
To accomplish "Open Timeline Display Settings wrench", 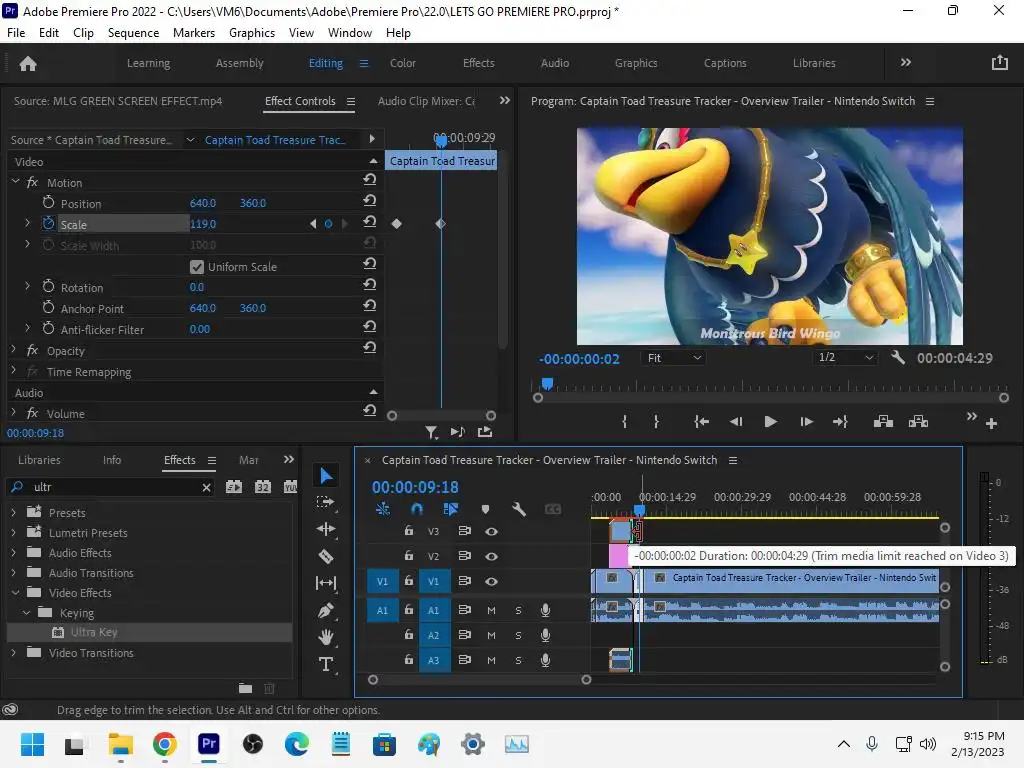I will tap(519, 509).
